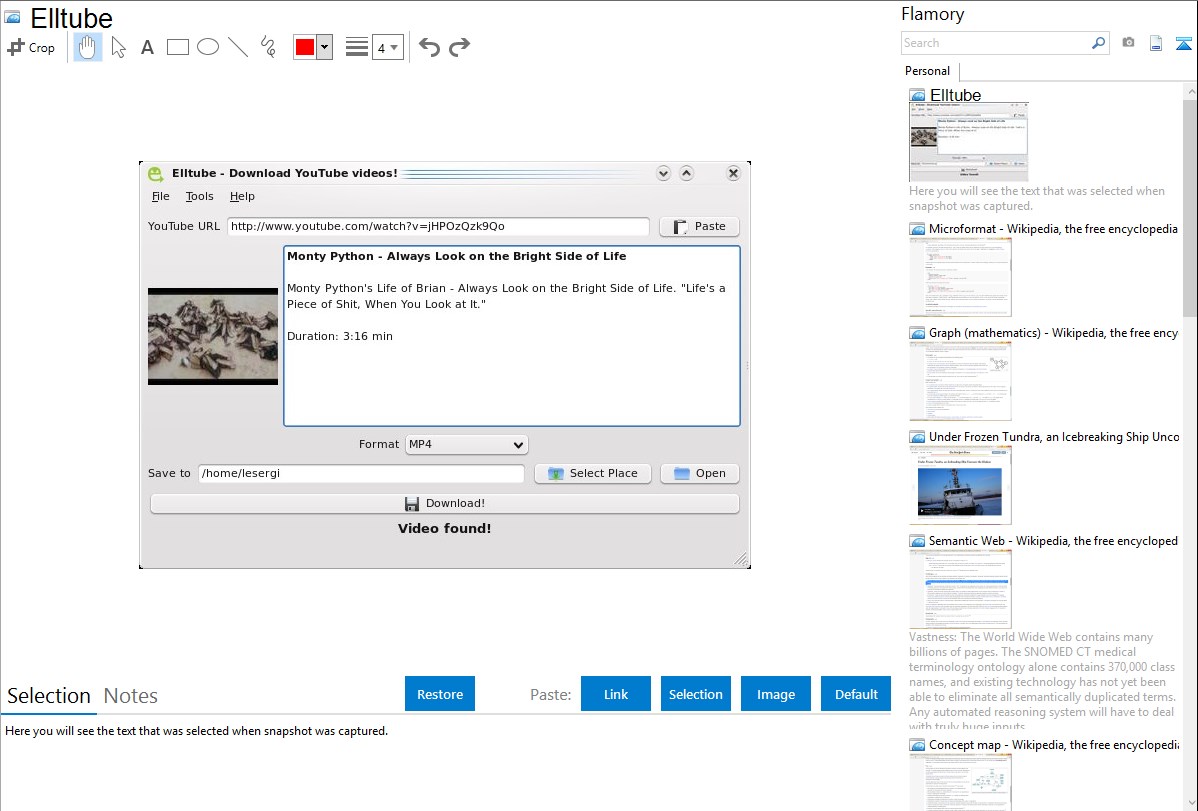
Task: Undo the last annotation
Action: pyautogui.click(x=429, y=47)
